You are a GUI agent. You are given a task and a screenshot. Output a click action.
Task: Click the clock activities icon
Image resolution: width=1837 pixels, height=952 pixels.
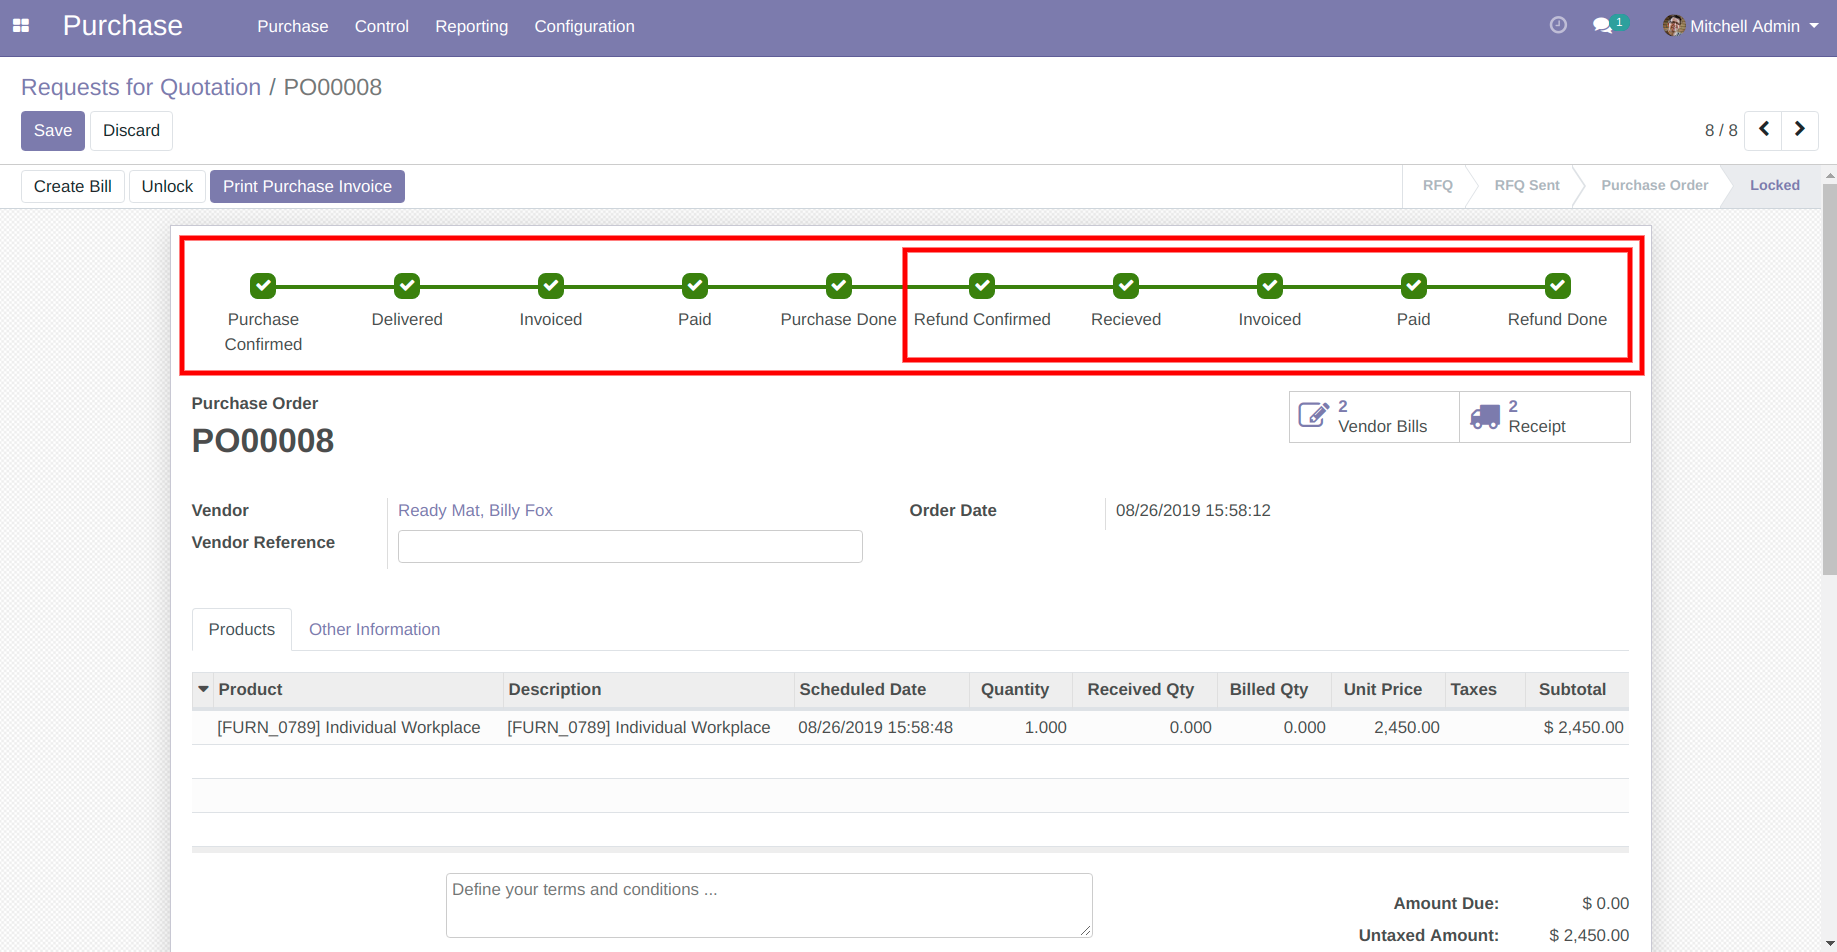[1558, 26]
